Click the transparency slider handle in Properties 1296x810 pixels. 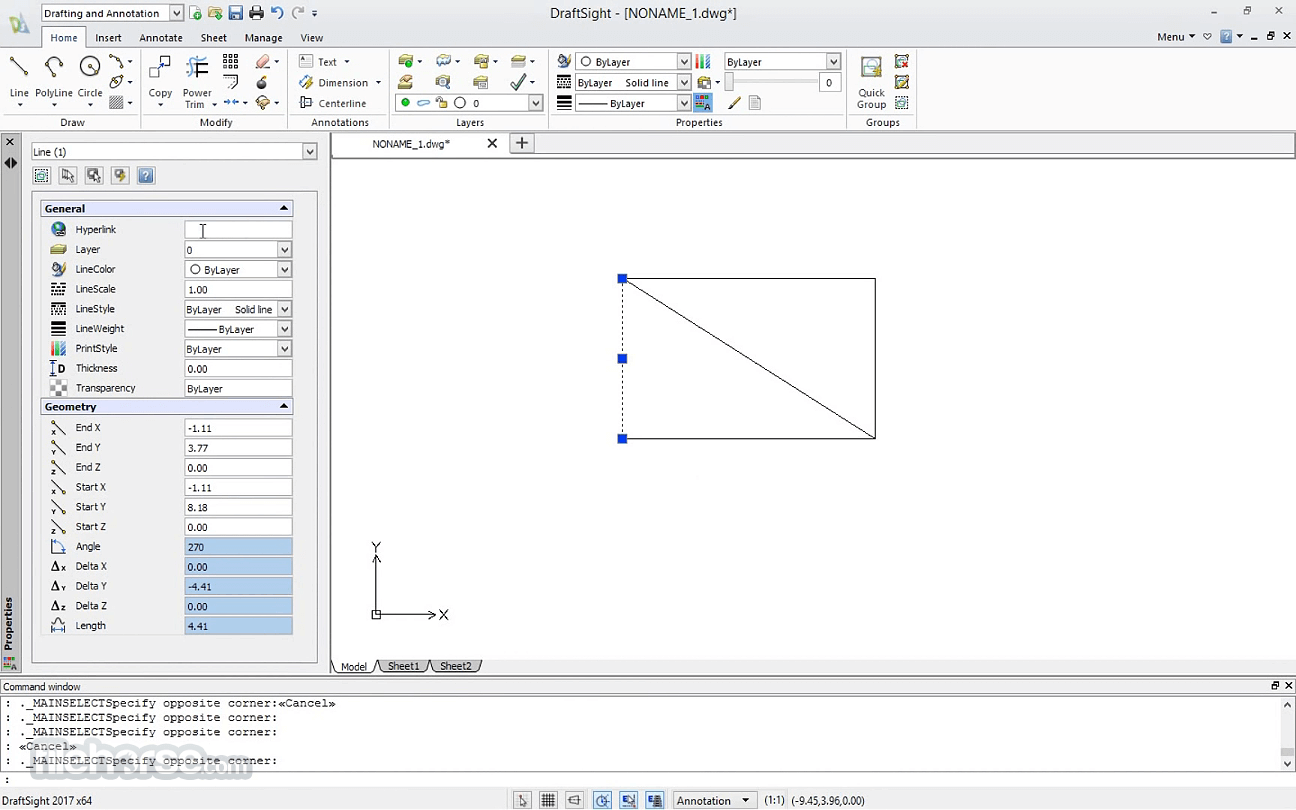pyautogui.click(x=729, y=83)
